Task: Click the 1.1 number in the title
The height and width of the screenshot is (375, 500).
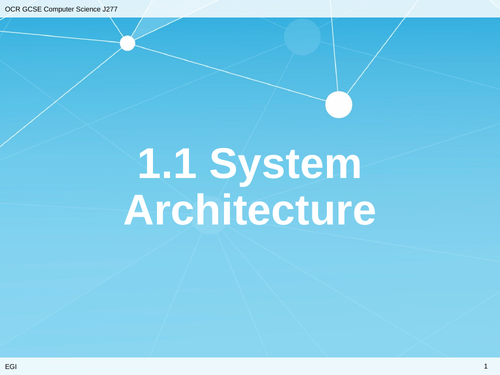Action: click(x=167, y=163)
